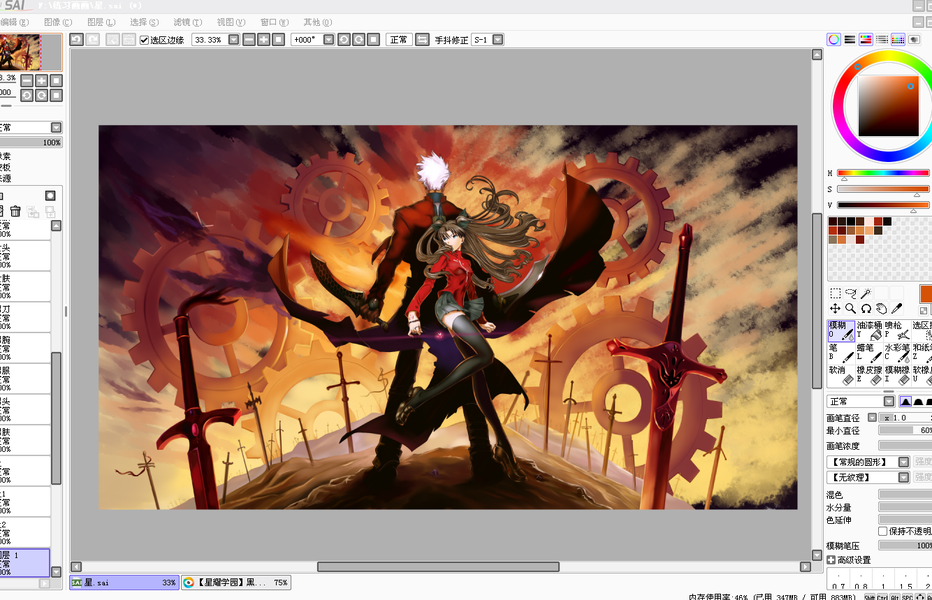
Task: Pick the first dark brown swatch
Action: [x=833, y=221]
